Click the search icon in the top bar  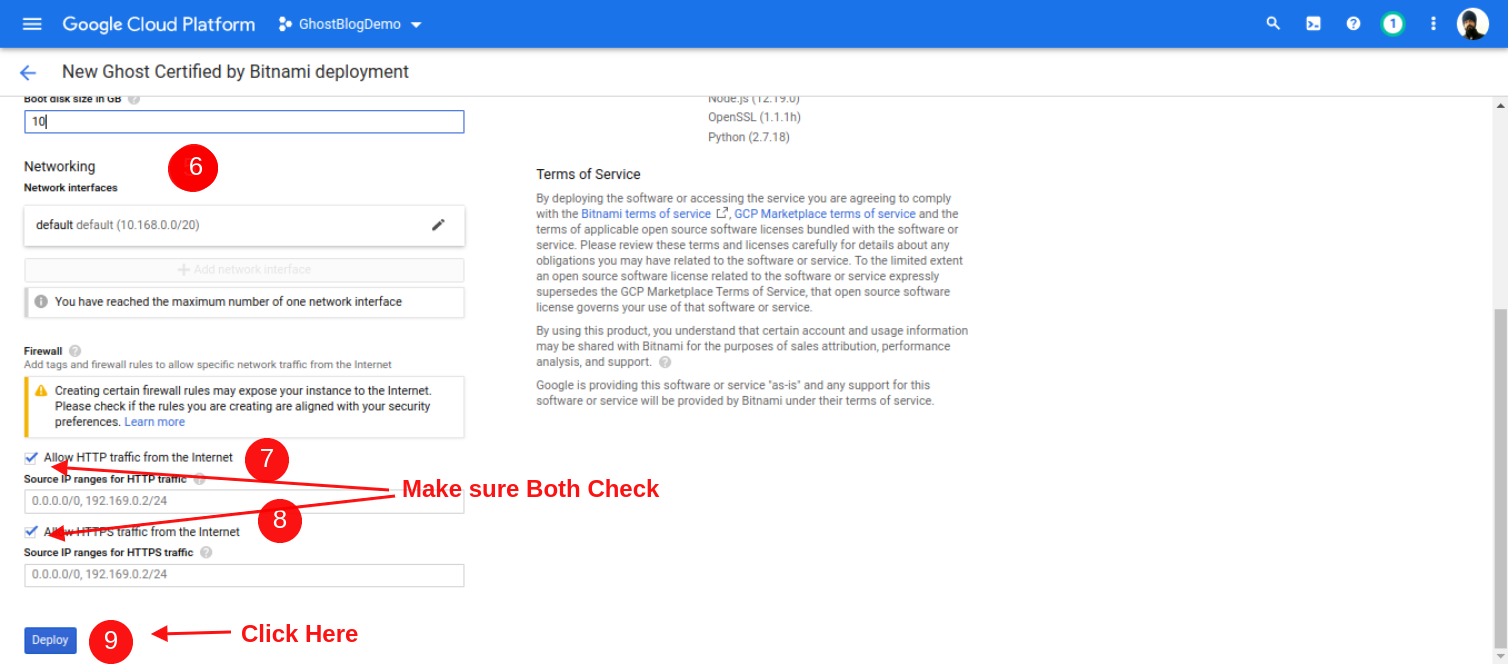point(1273,23)
